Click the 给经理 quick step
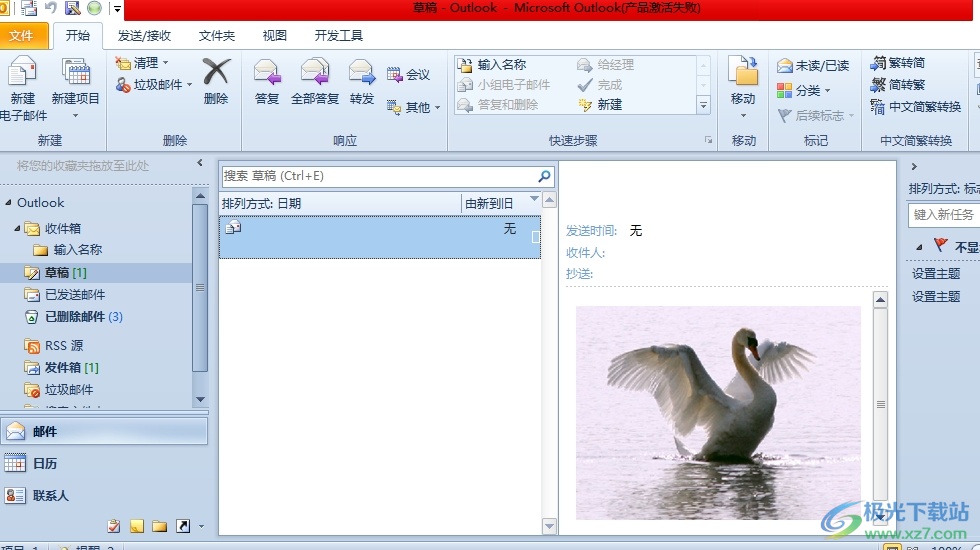The image size is (980, 550). (606, 65)
